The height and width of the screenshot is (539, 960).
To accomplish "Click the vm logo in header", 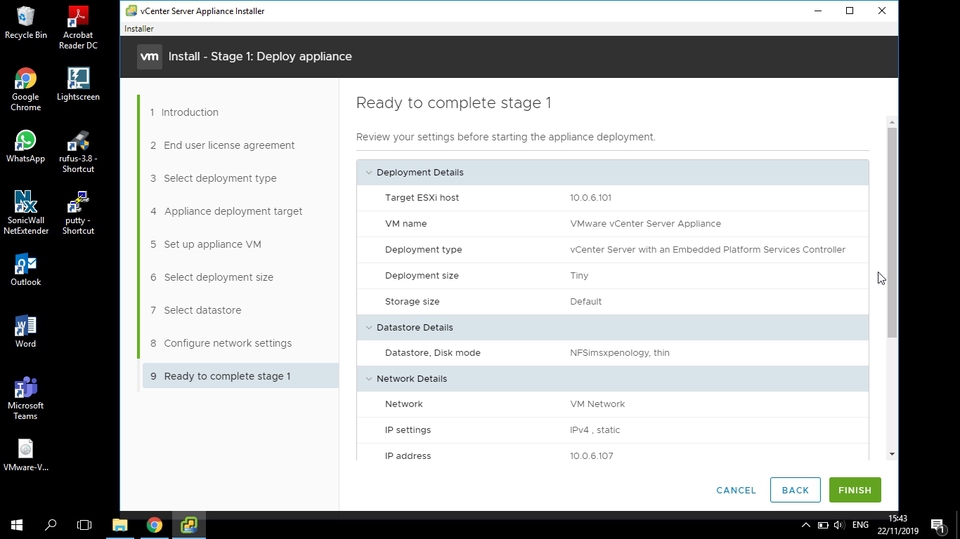I will click(149, 56).
